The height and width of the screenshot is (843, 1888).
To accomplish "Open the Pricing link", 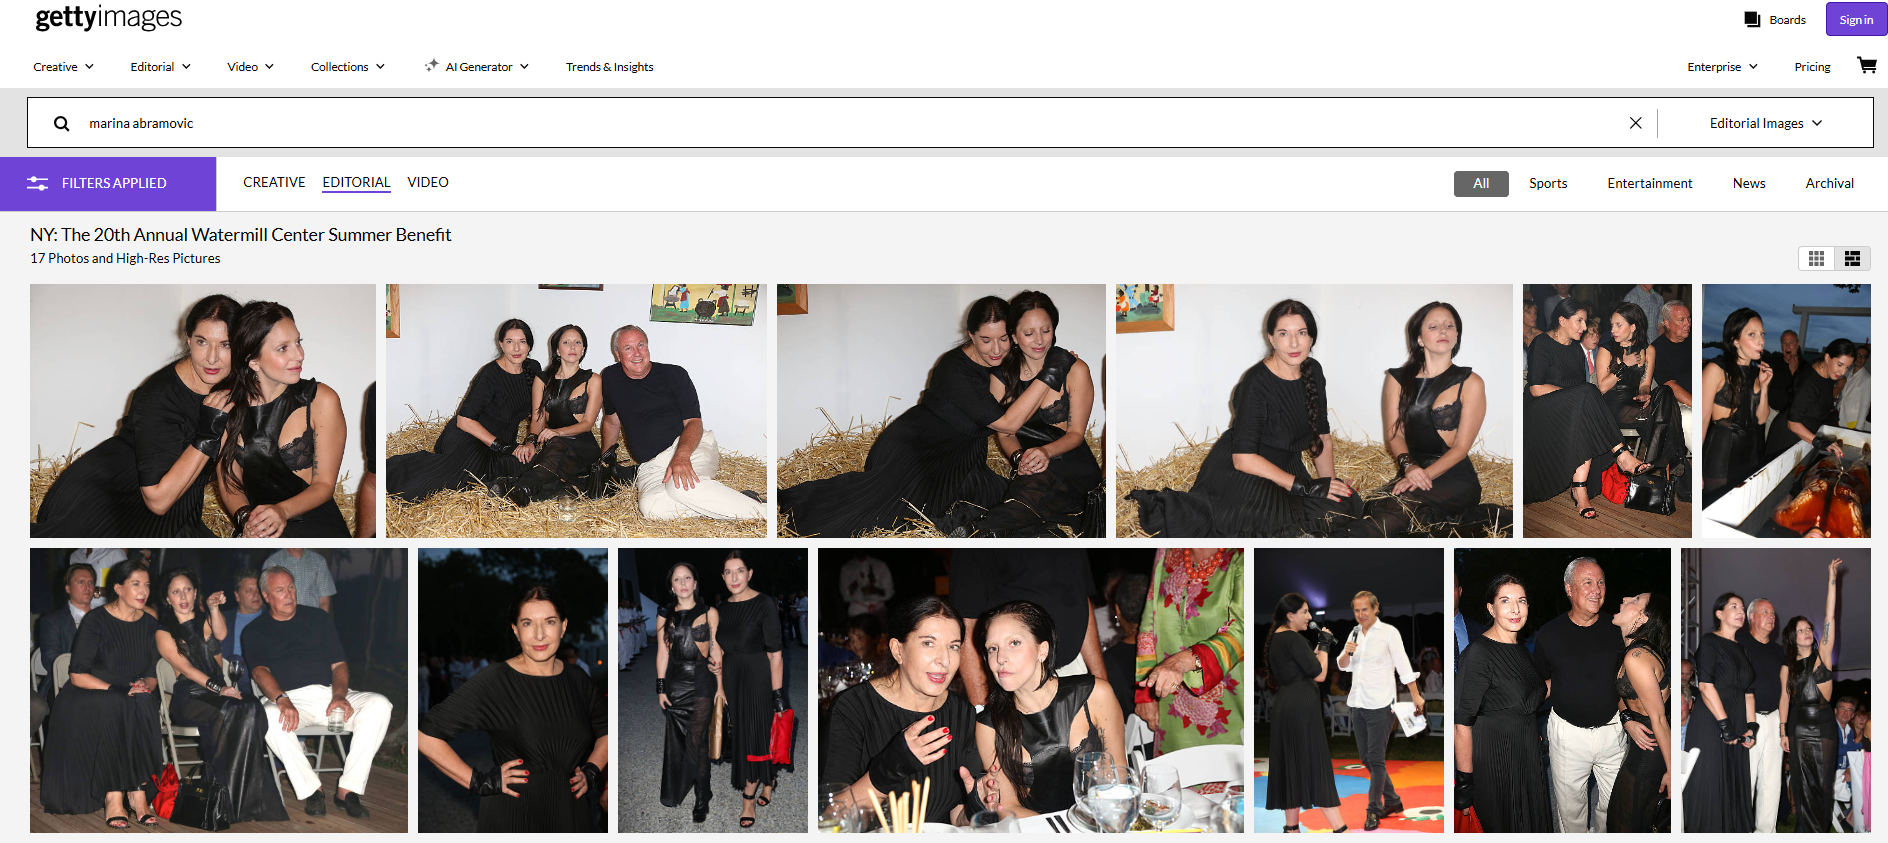I will 1811,67.
